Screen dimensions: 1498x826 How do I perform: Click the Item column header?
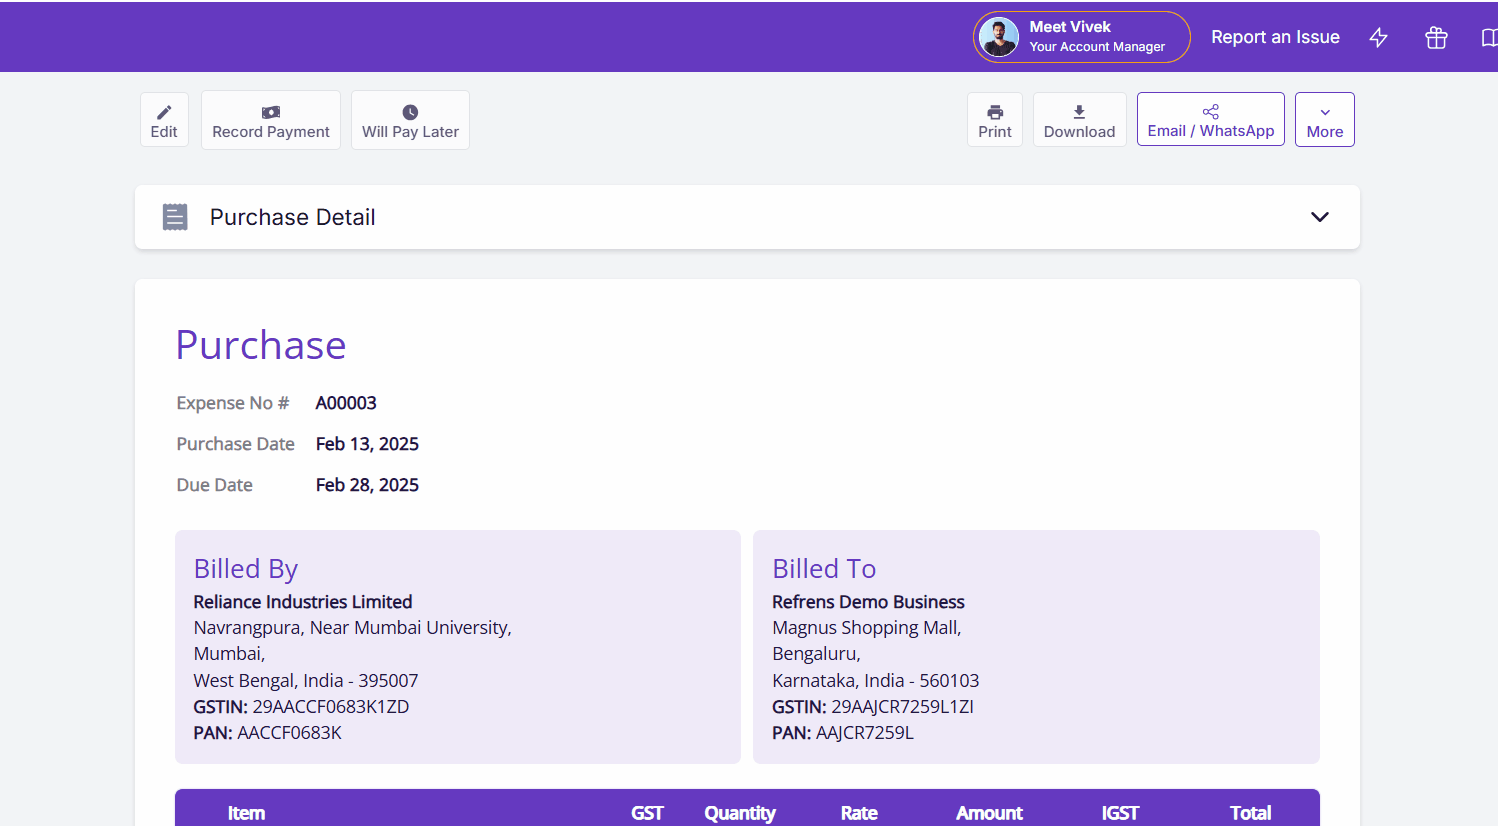pyautogui.click(x=246, y=813)
